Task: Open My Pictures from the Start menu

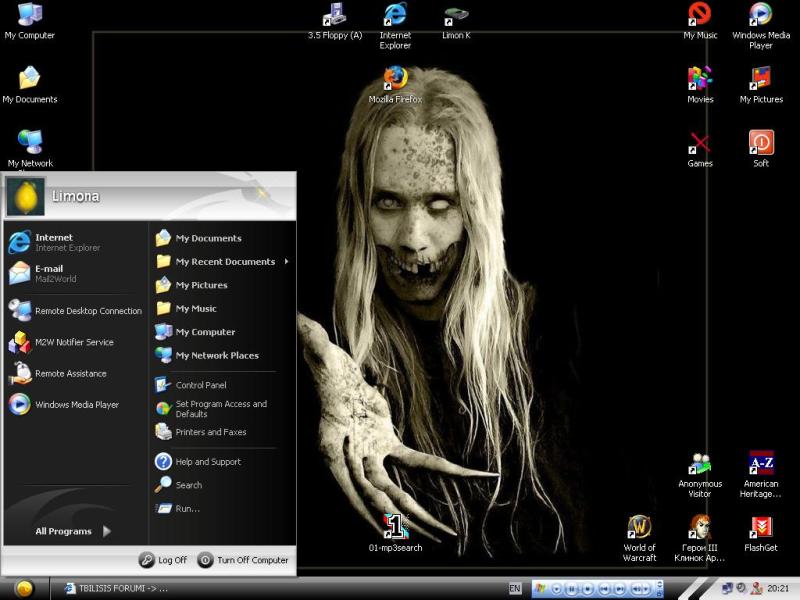Action: tap(222, 285)
